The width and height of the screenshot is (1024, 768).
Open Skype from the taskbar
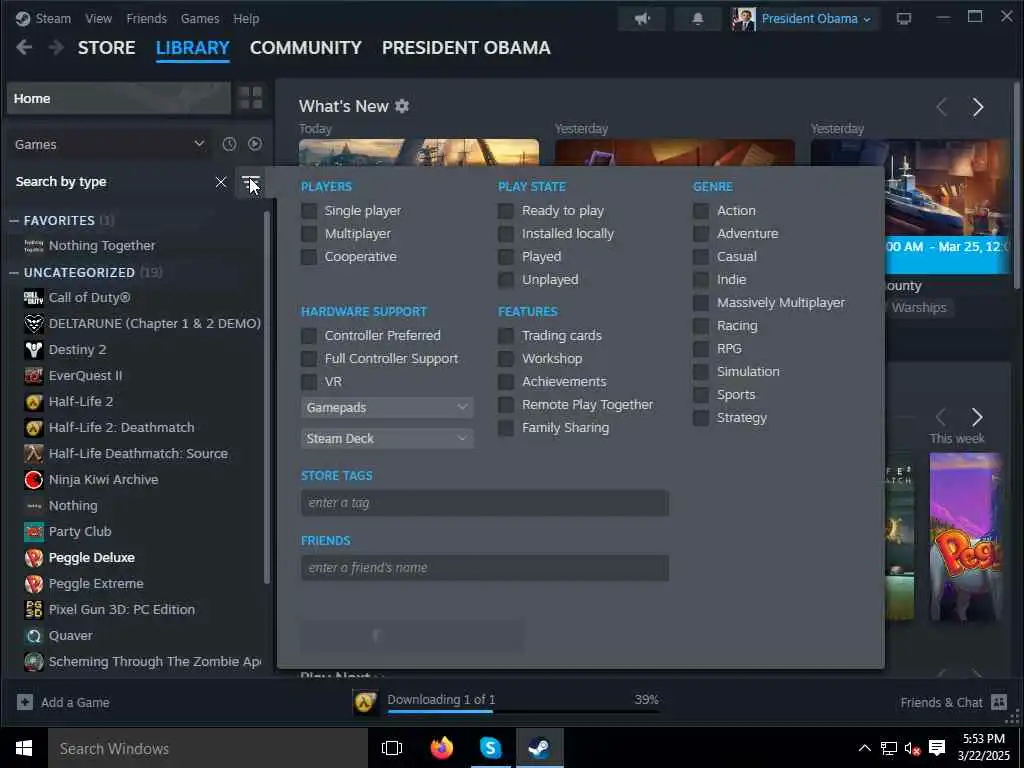(x=490, y=748)
